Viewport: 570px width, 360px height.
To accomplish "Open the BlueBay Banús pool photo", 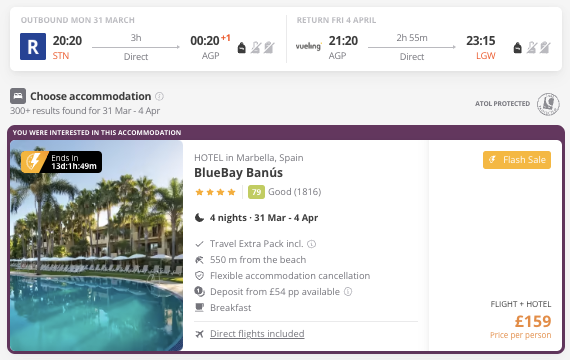I will pyautogui.click(x=96, y=246).
